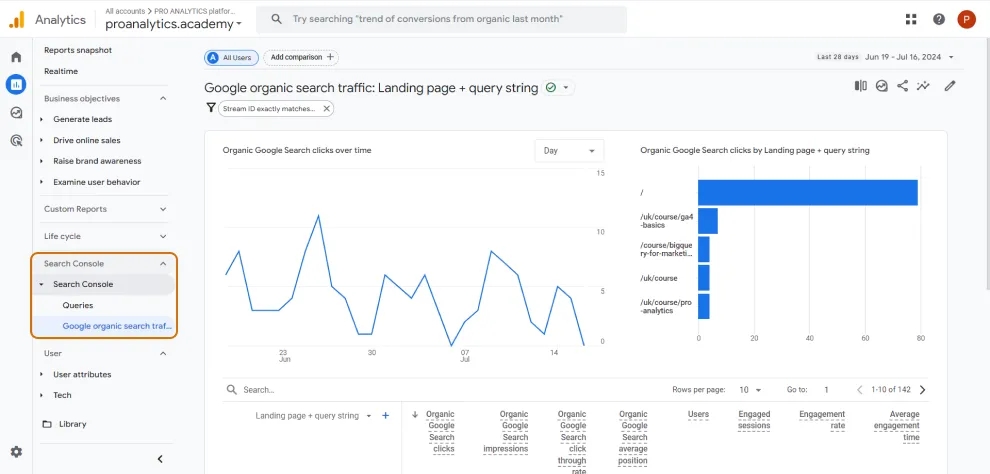
Task: Sort by the Engaged sessions column header
Action: (x=754, y=420)
